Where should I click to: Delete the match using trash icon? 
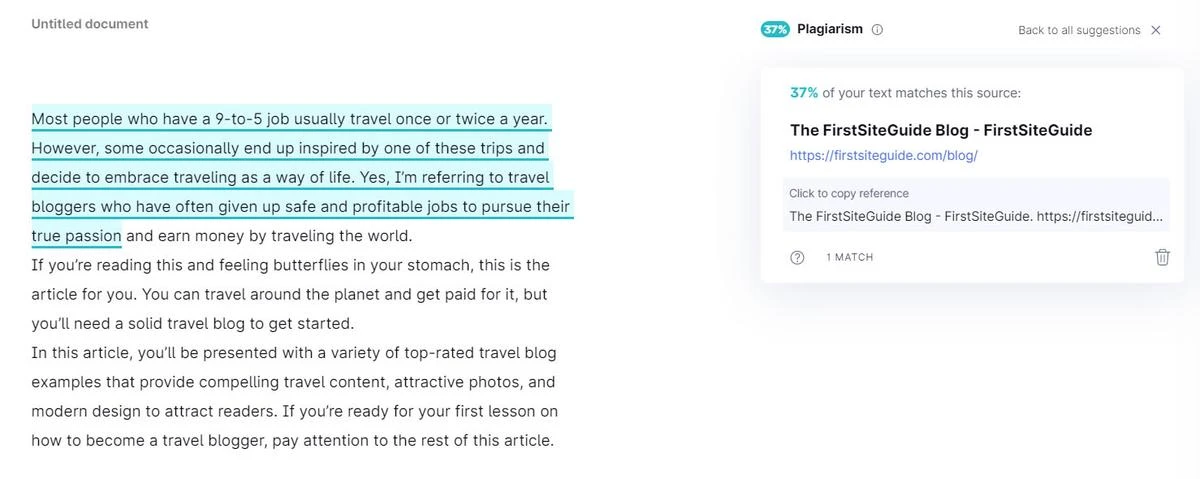[1162, 257]
